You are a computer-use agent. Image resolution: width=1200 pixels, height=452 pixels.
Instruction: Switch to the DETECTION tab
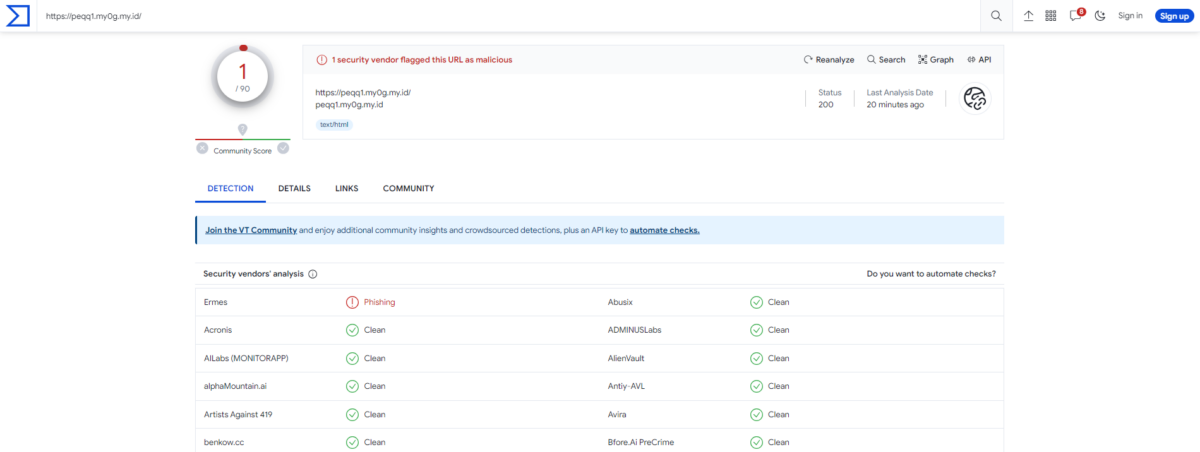[x=230, y=188]
